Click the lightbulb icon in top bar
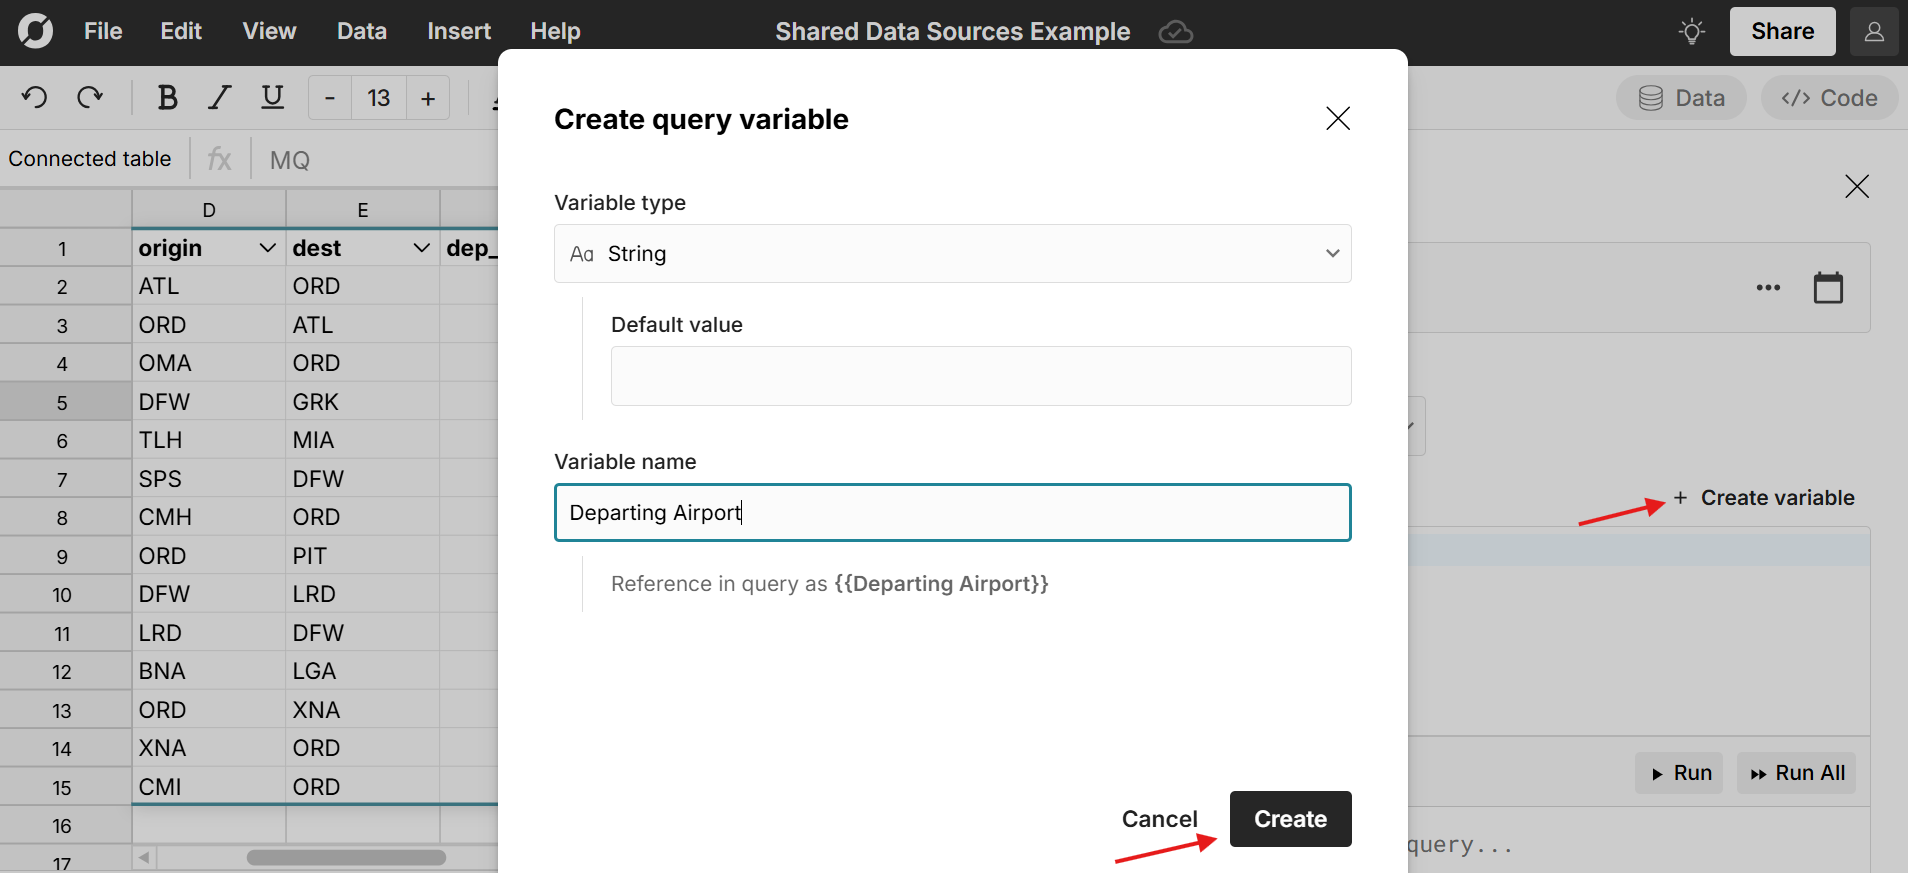Image resolution: width=1908 pixels, height=873 pixels. pyautogui.click(x=1691, y=32)
